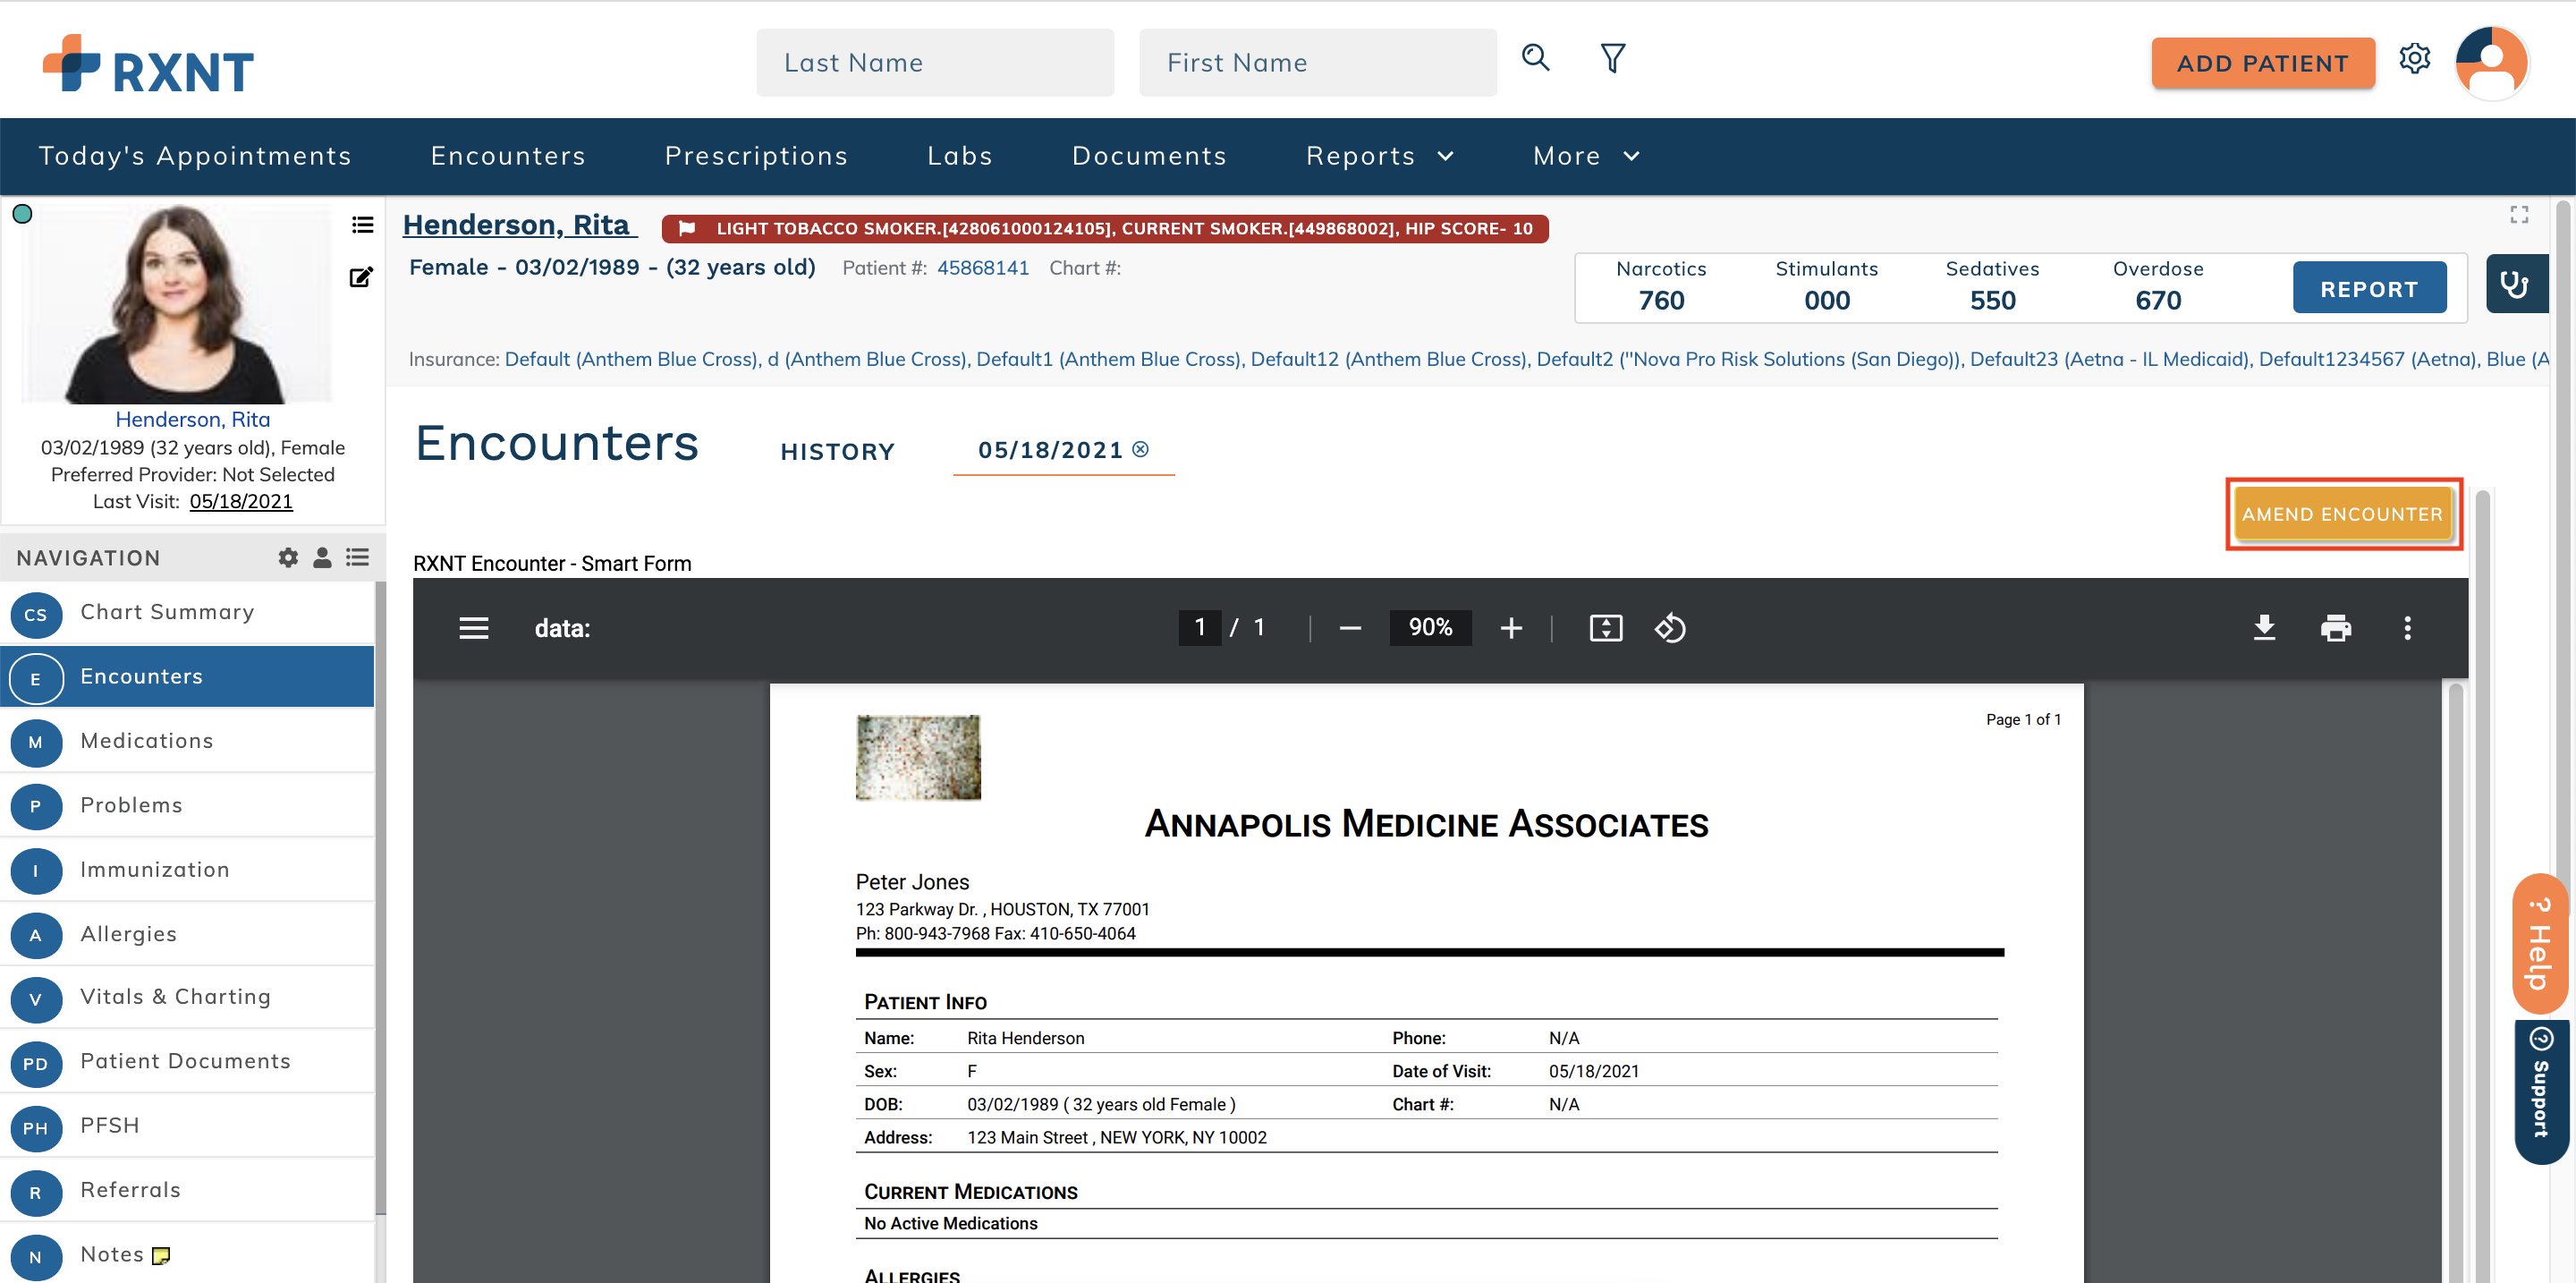Print the encounter PDF
The image size is (2576, 1283).
tap(2335, 628)
